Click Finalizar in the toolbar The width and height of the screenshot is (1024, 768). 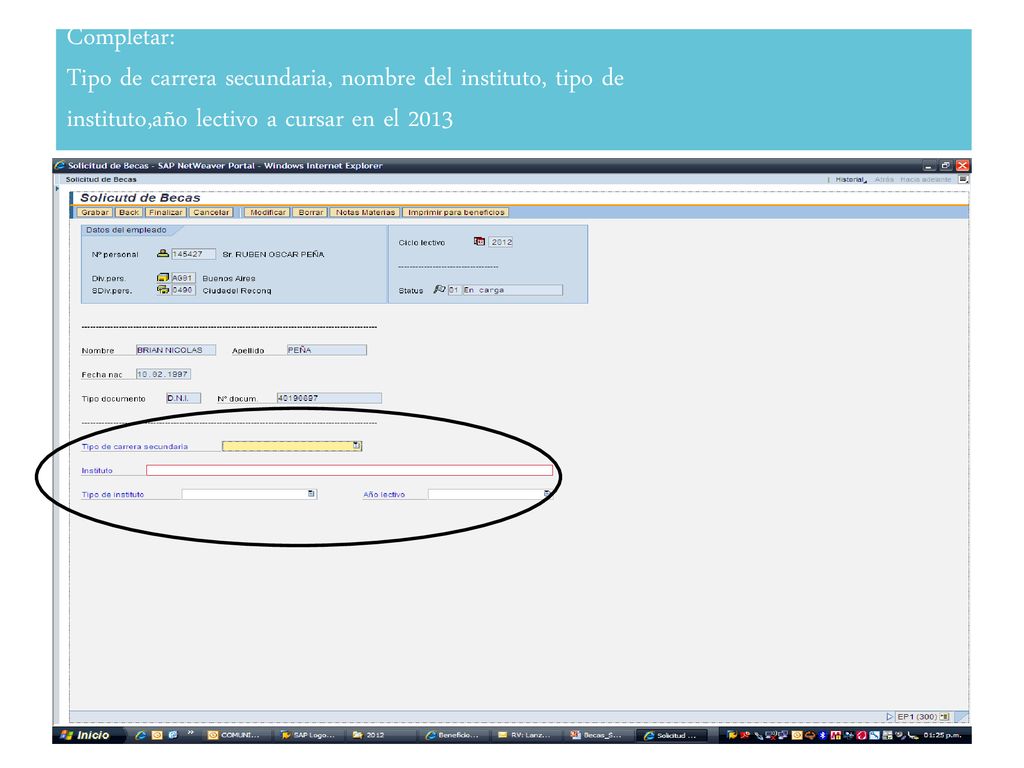point(165,212)
